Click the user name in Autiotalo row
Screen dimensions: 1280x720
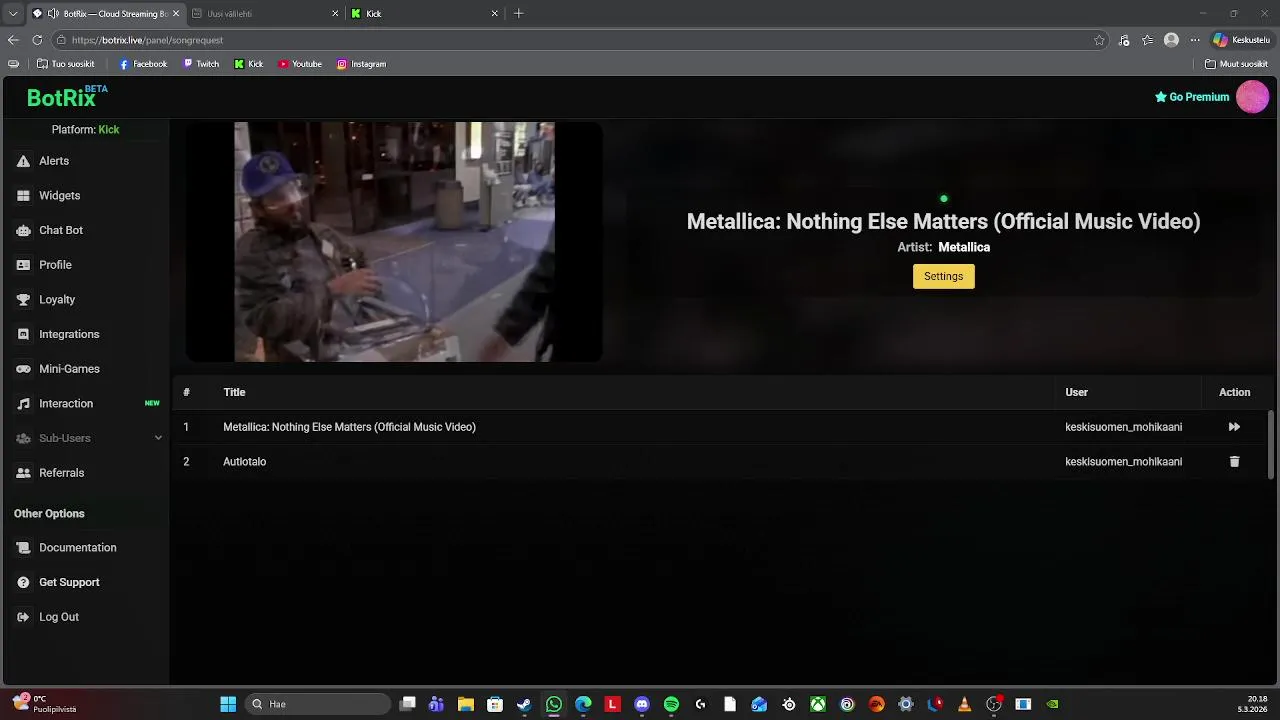[x=1123, y=462]
